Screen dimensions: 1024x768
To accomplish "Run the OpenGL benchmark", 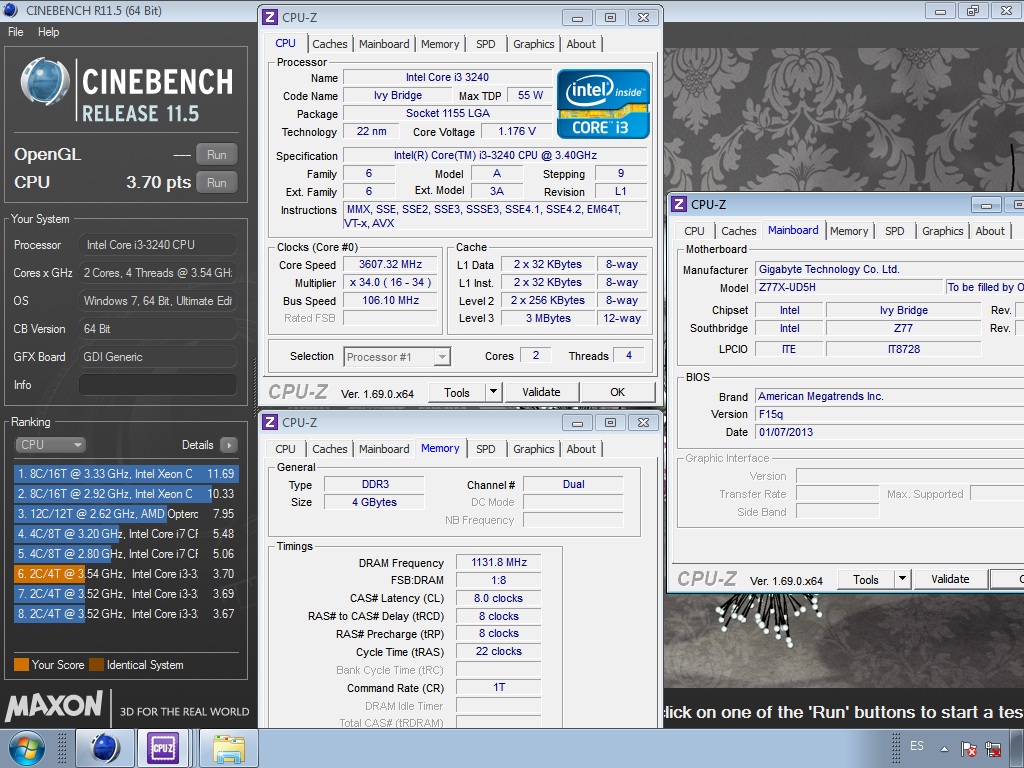I will coord(217,155).
